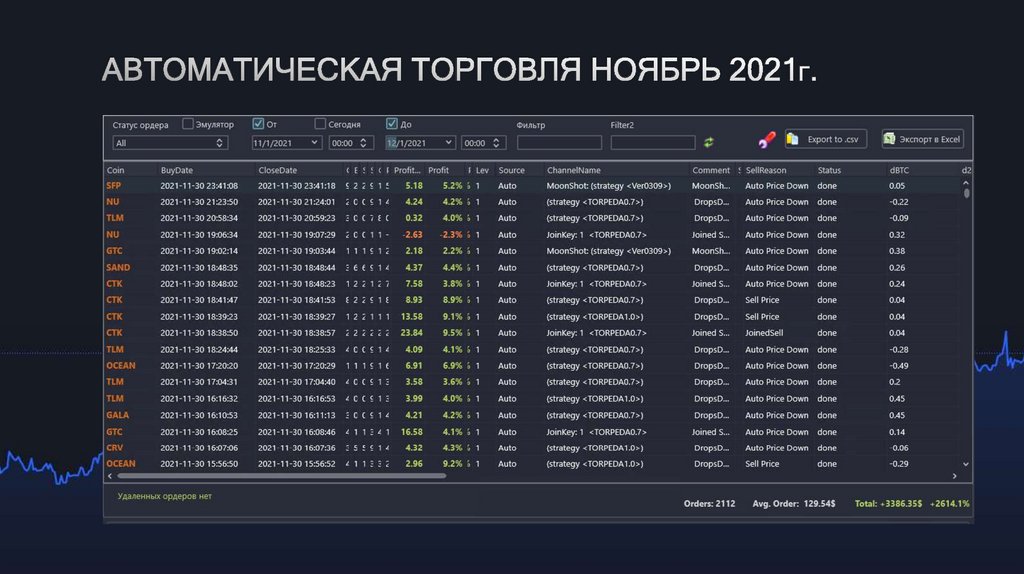Sort by the SellReason column header
Viewport: 1024px width, 574px height.
766,170
